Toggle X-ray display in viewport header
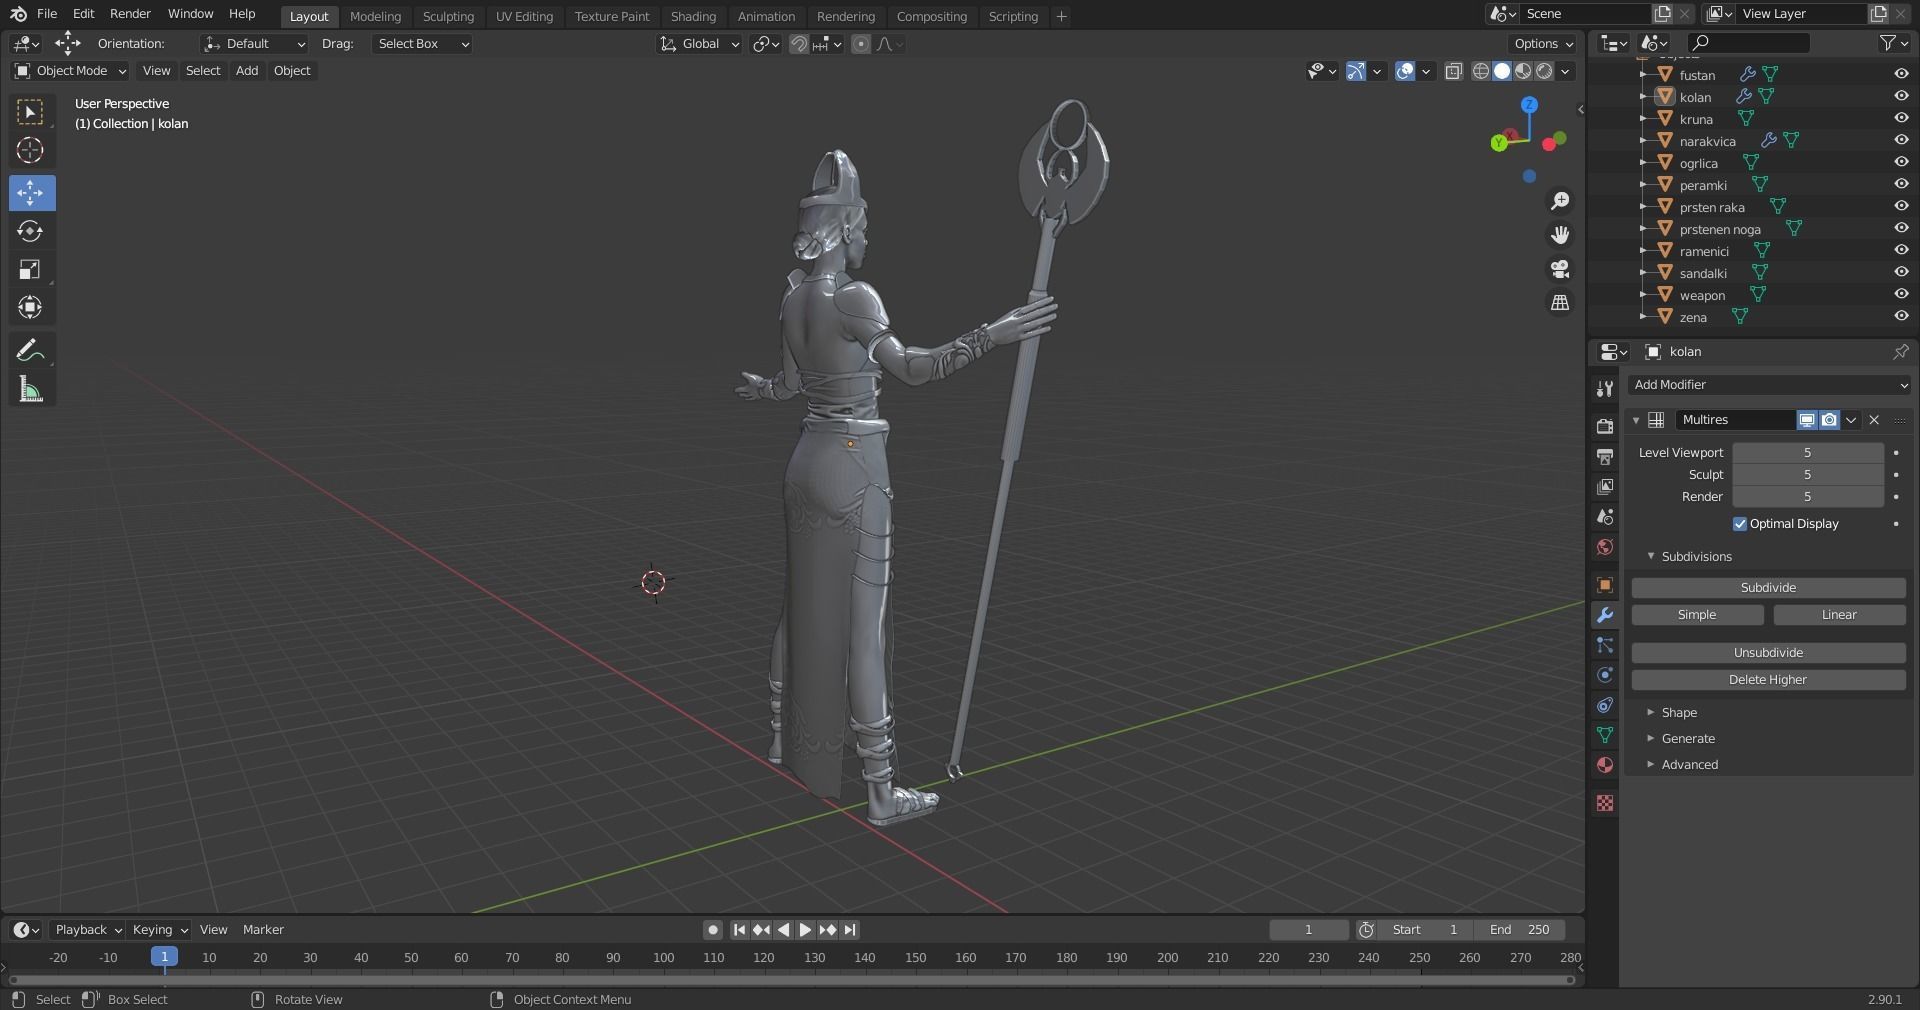Image resolution: width=1920 pixels, height=1010 pixels. [1454, 71]
